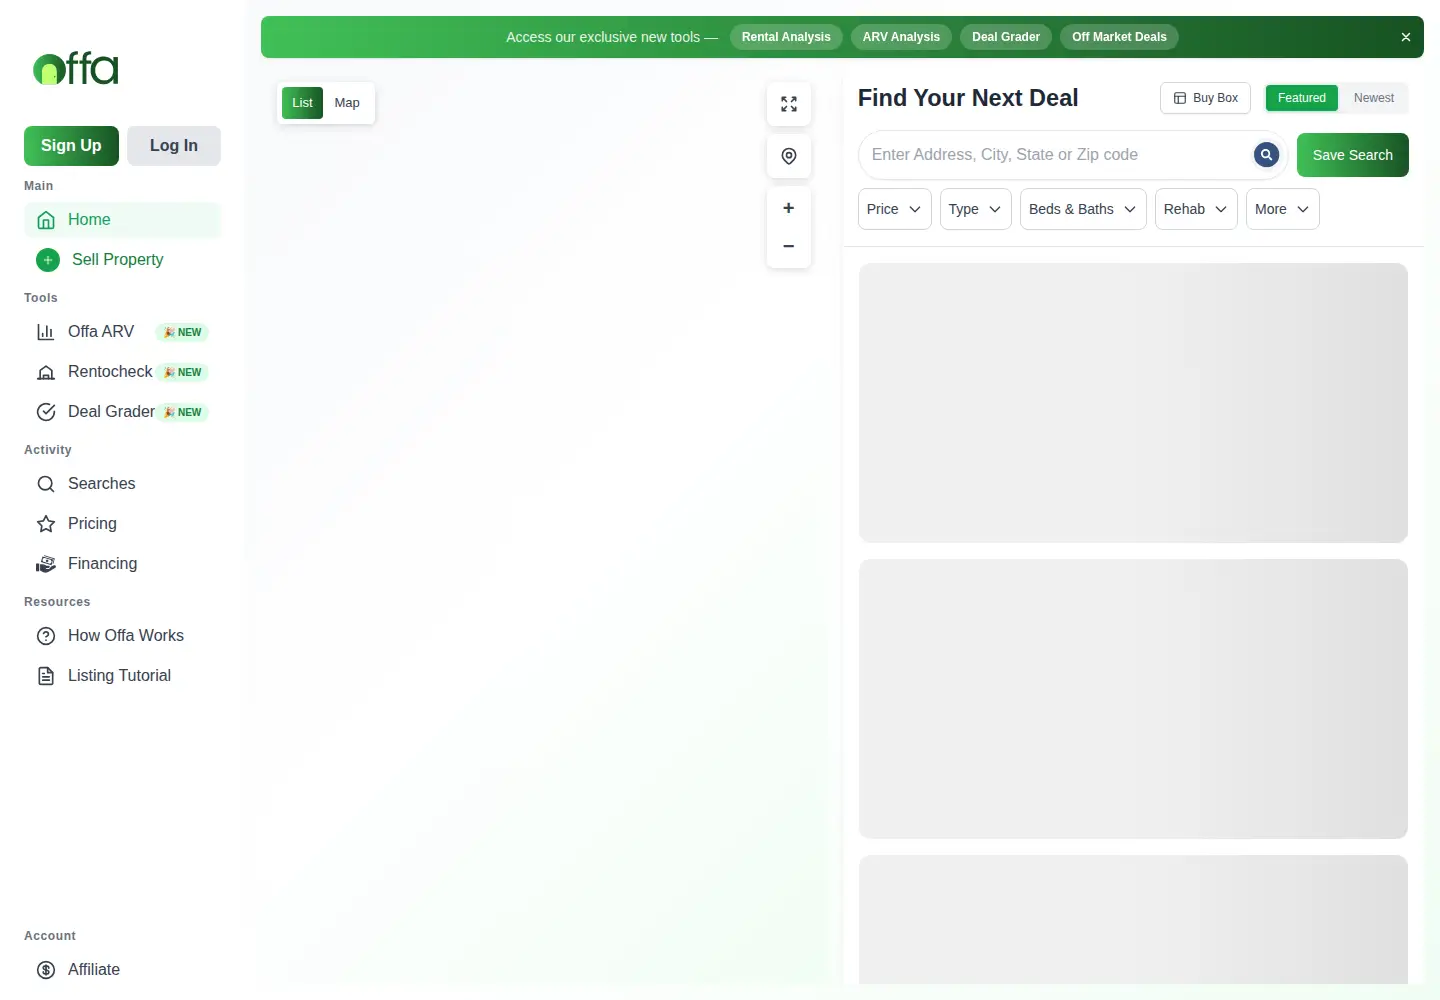This screenshot has width=1440, height=1000.
Task: Open the Beds & Baths dropdown
Action: [x=1083, y=209]
